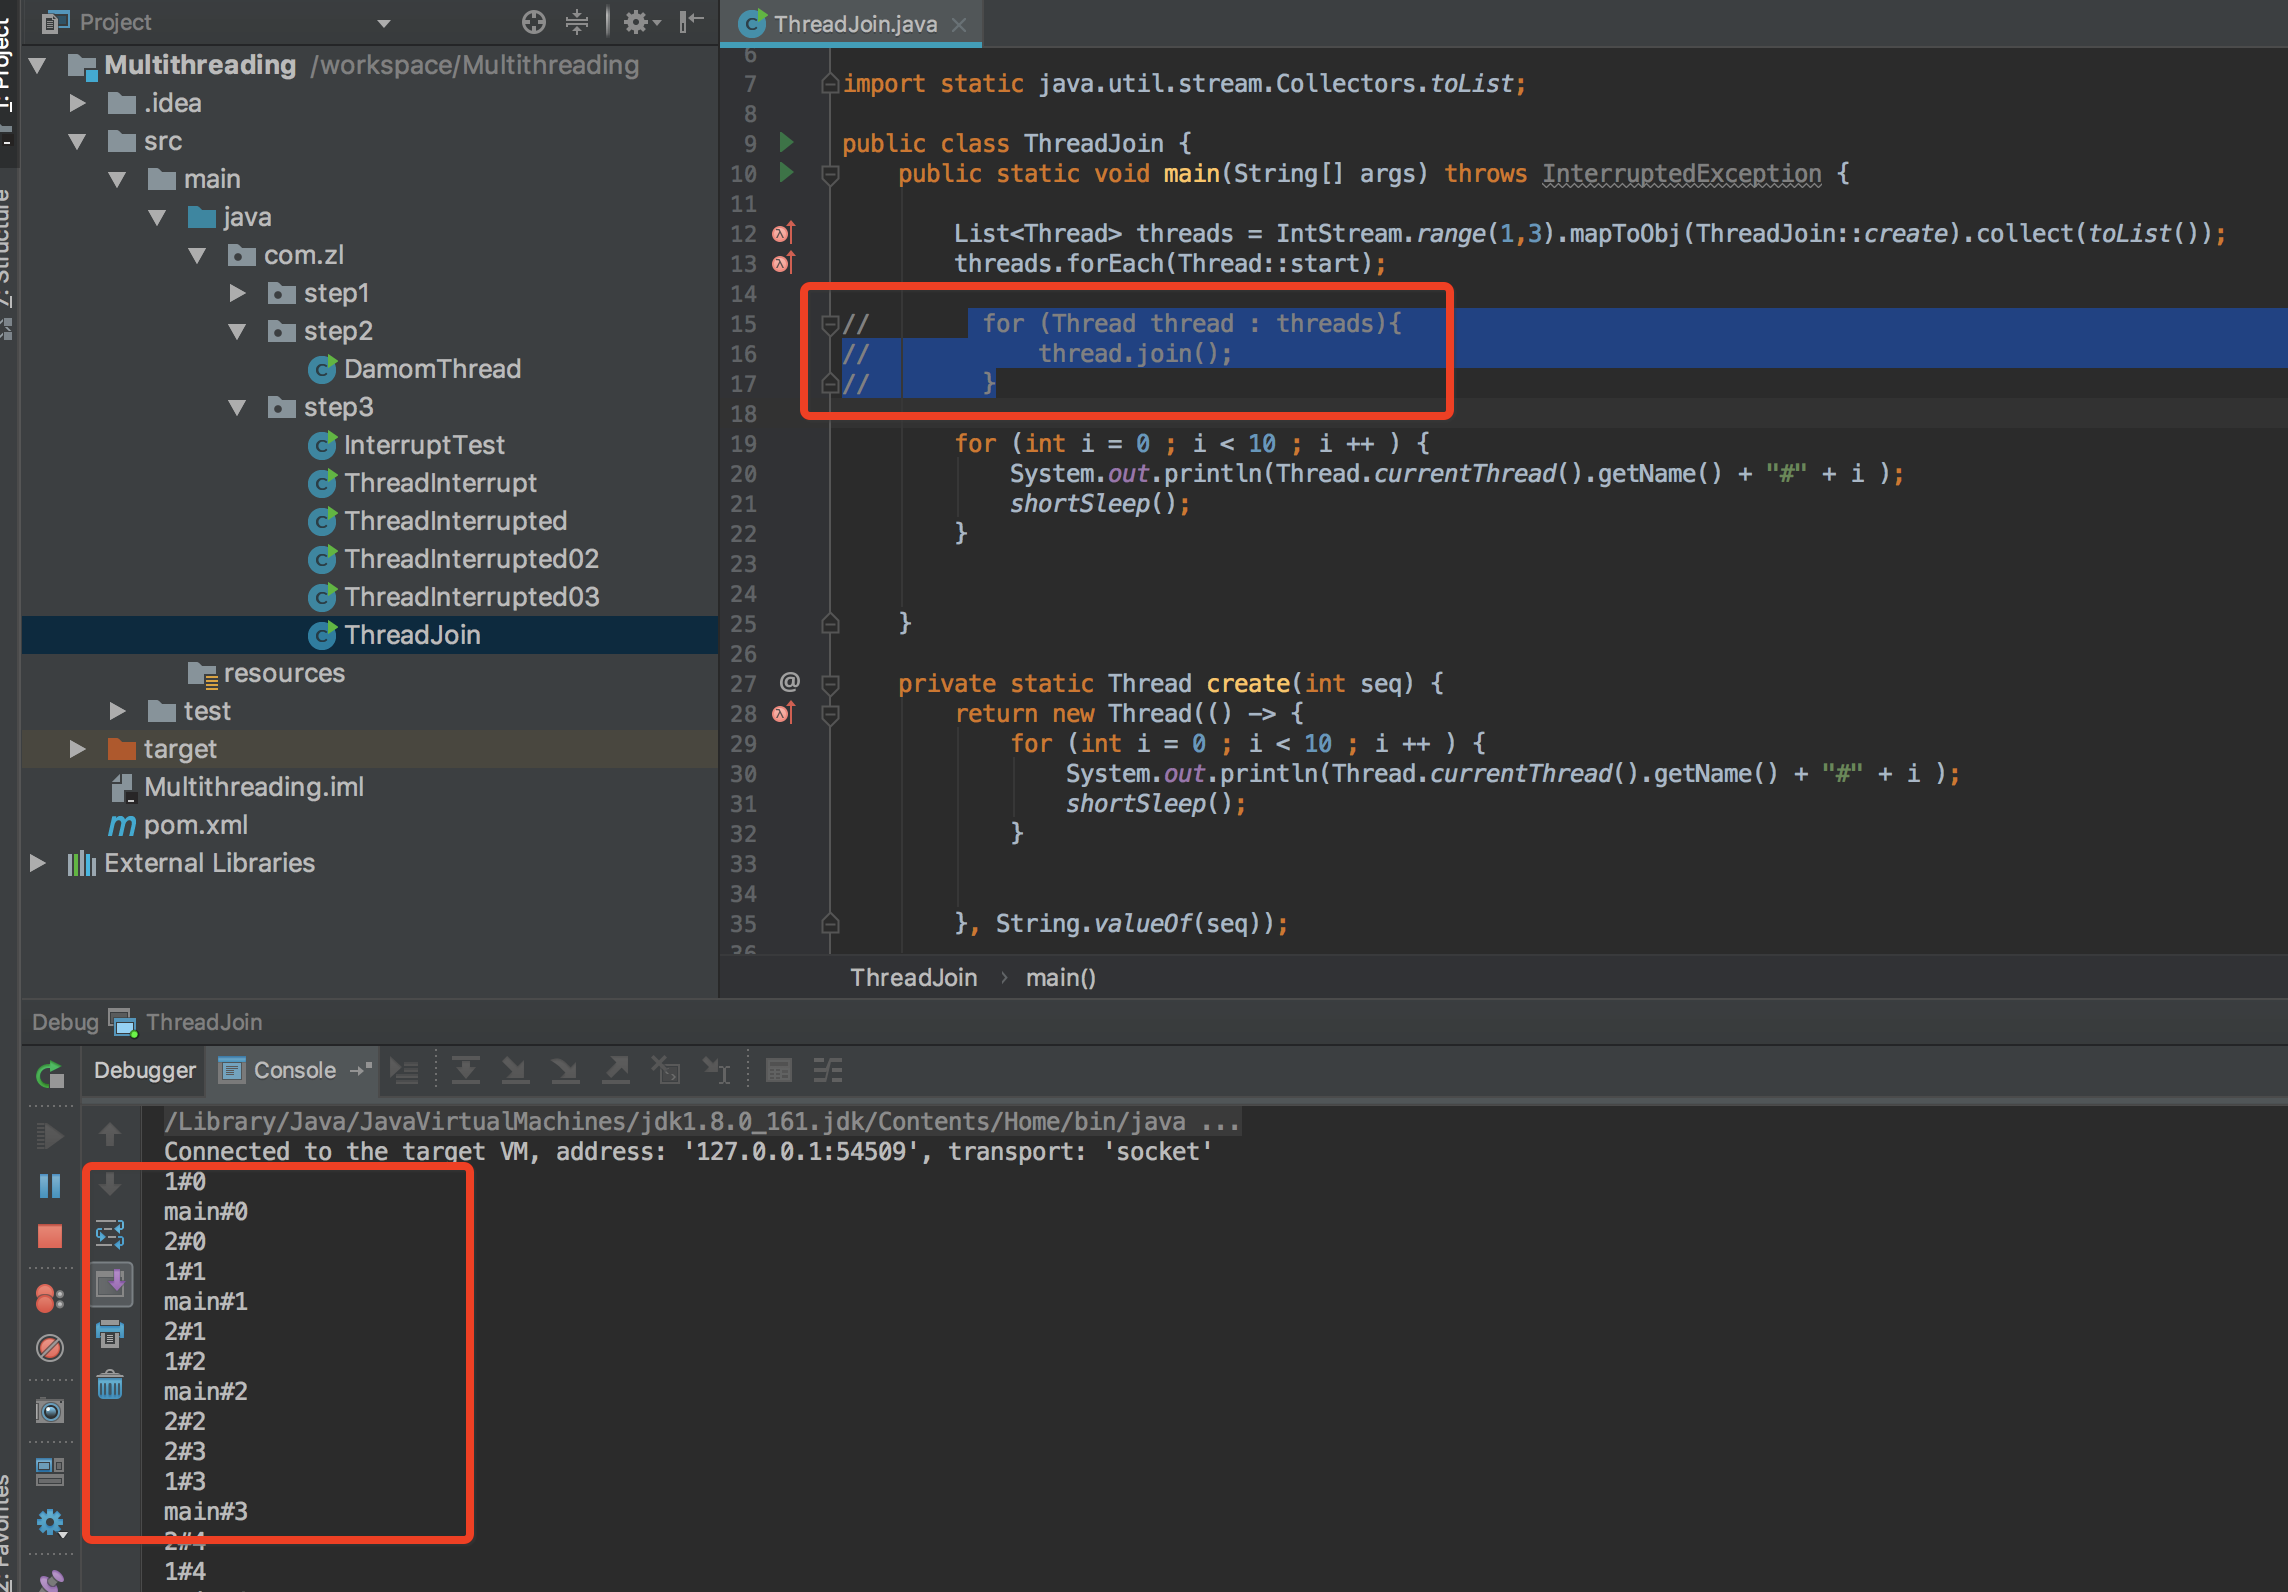Image resolution: width=2288 pixels, height=1592 pixels.
Task: Toggle scroll to end of console
Action: (x=112, y=1284)
